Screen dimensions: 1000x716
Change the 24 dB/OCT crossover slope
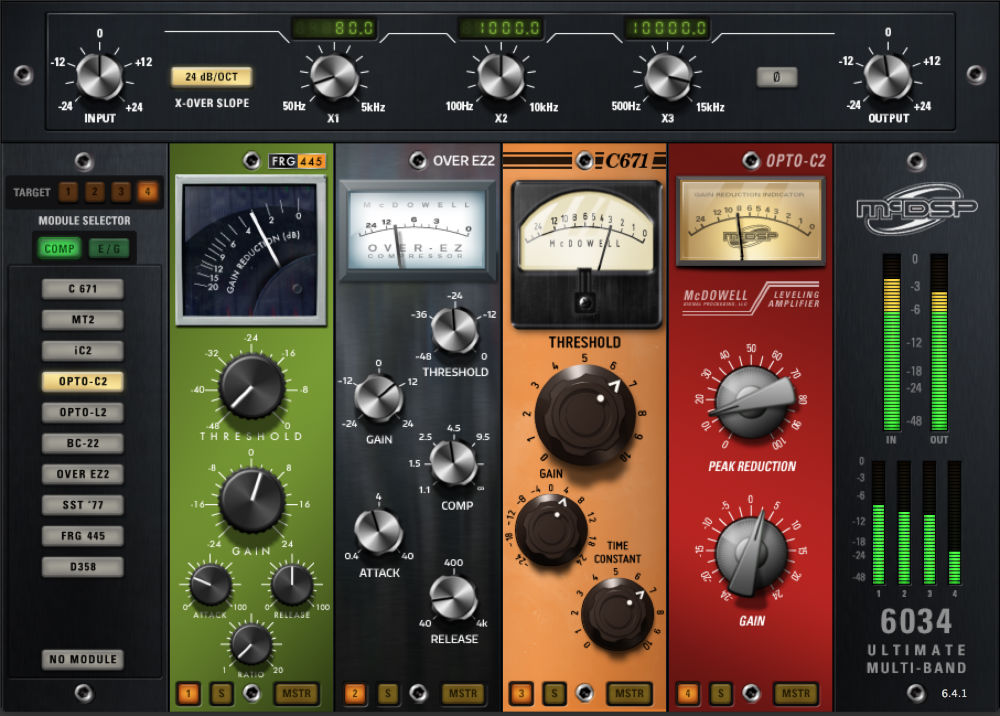coord(211,77)
